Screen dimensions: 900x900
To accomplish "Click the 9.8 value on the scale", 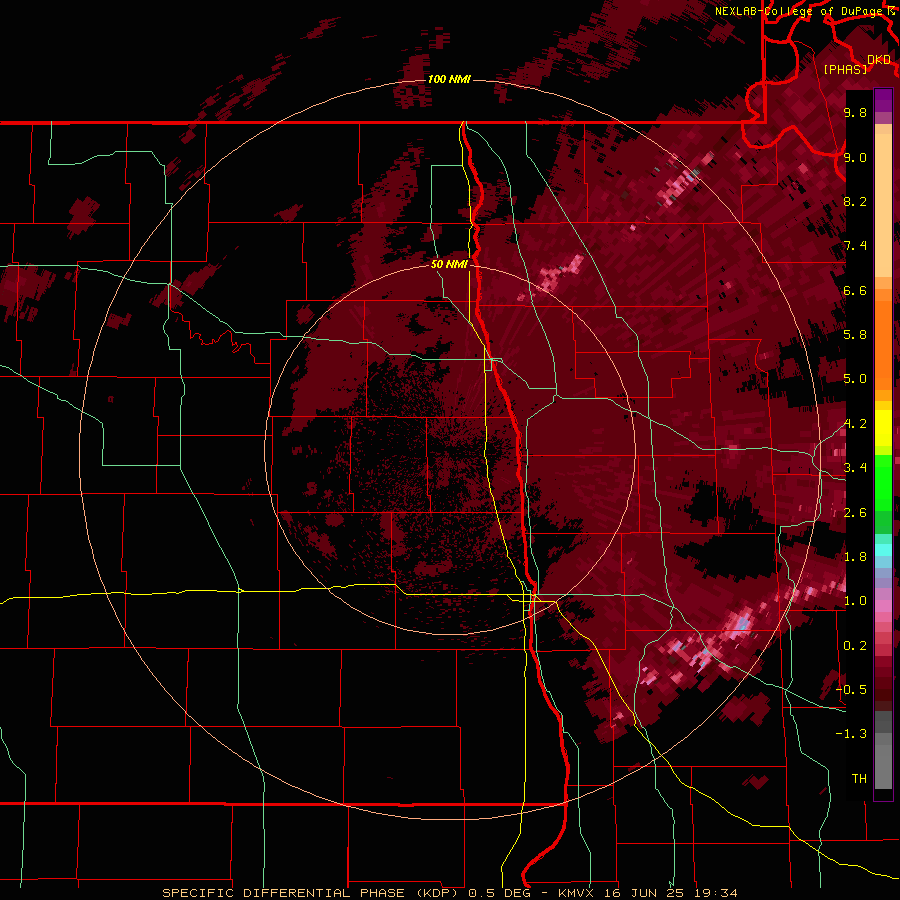I will point(855,112).
